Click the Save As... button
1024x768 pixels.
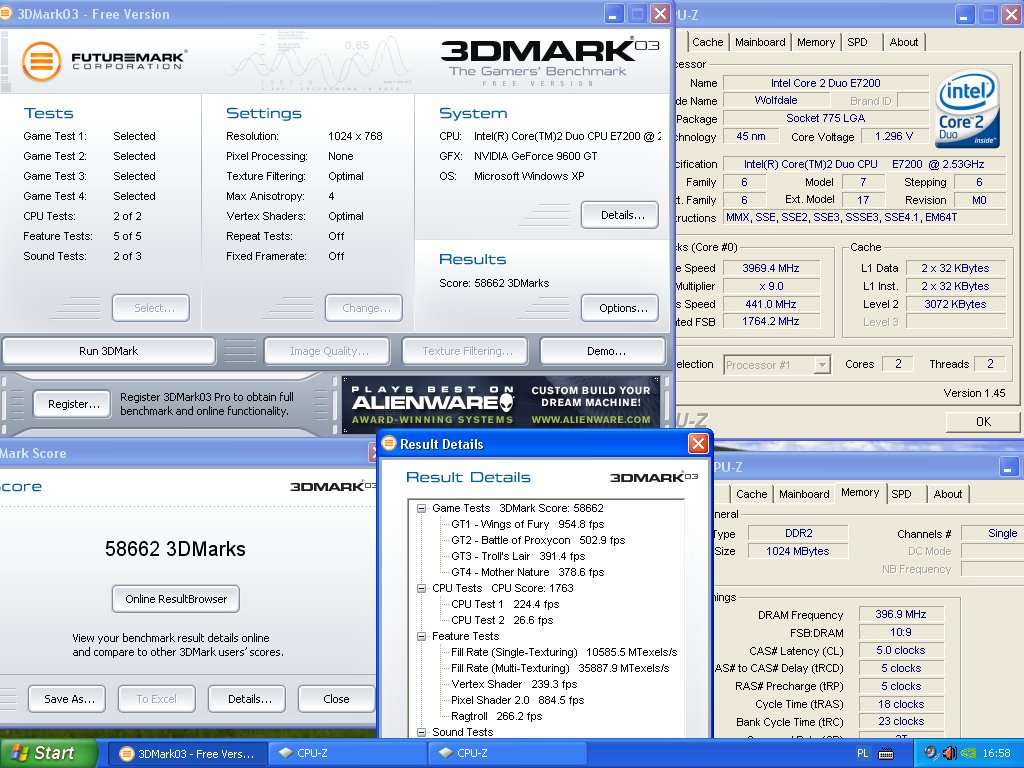[x=69, y=699]
